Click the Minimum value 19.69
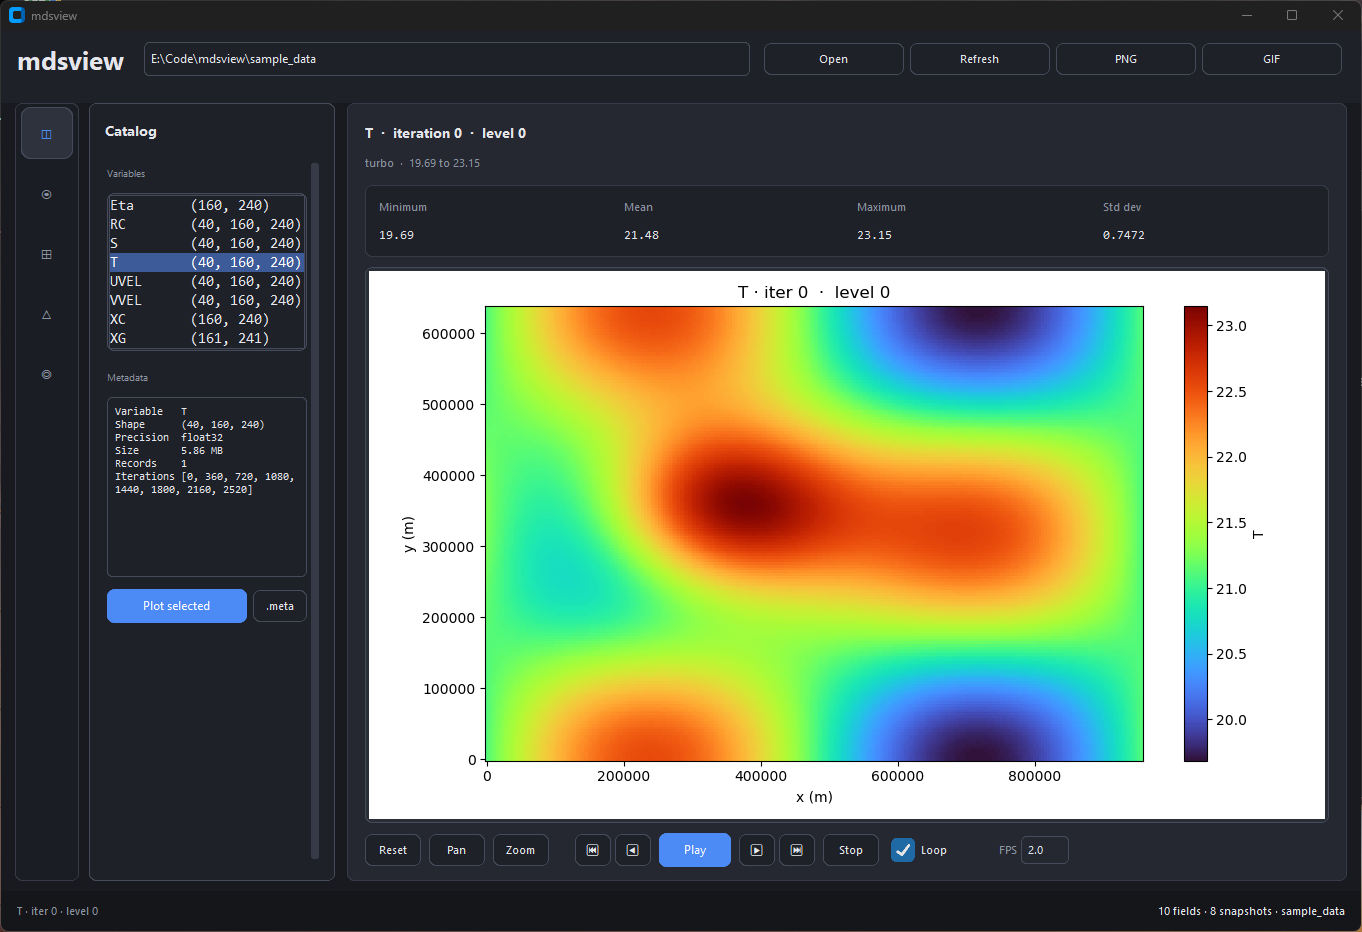The height and width of the screenshot is (932, 1362). point(396,235)
